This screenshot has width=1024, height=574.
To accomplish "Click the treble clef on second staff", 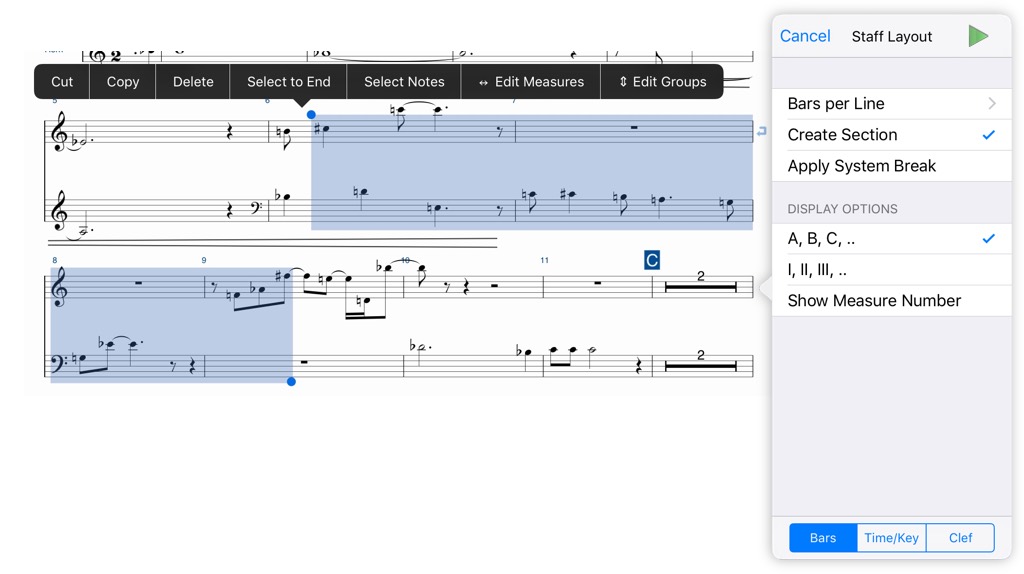I will coord(59,209).
